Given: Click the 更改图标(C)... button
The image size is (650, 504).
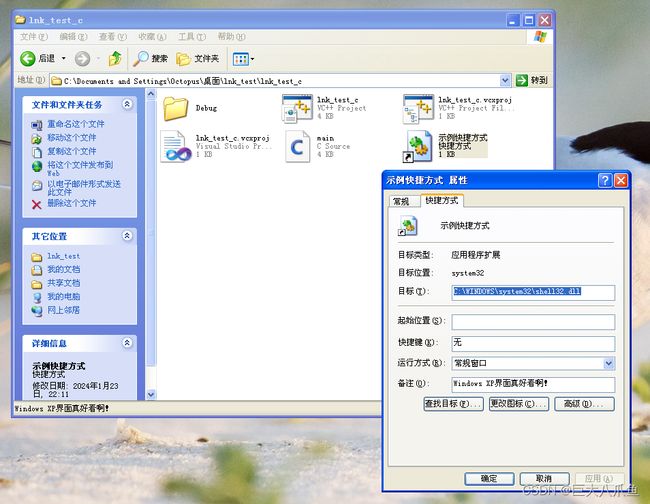Looking at the screenshot, I should (519, 404).
